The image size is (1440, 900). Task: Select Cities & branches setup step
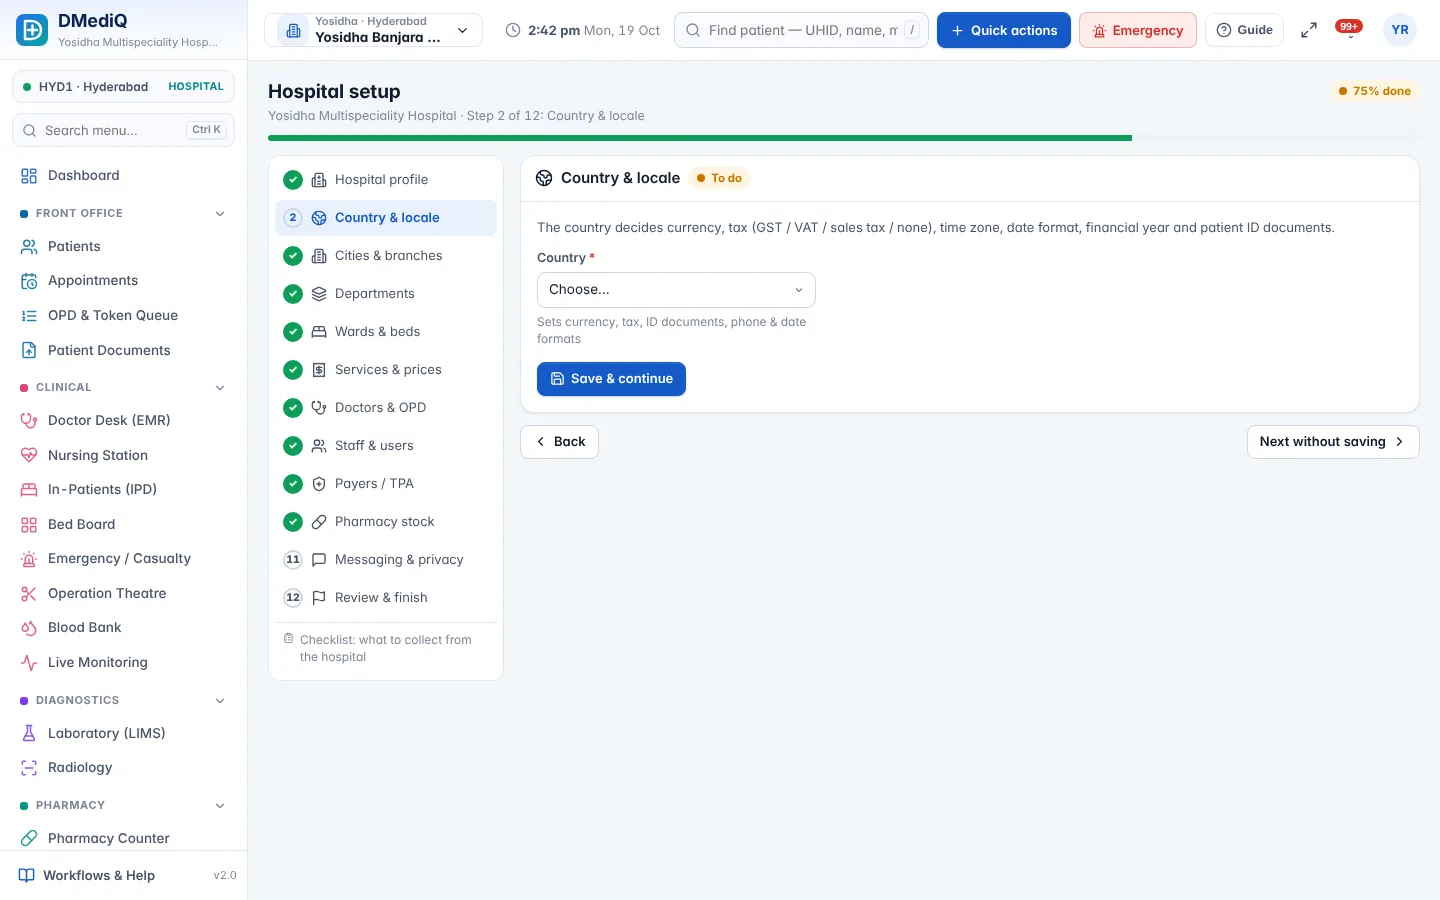(x=386, y=256)
